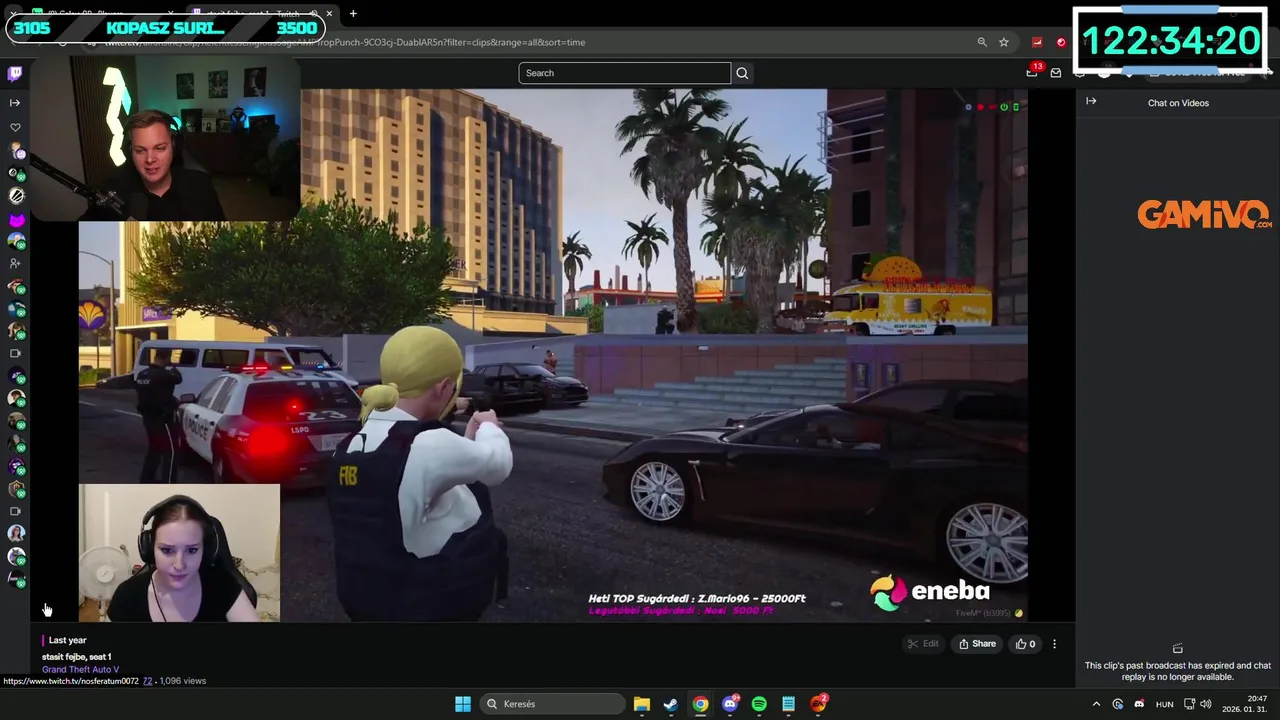Switch to Chrome in the taskbar

[701, 704]
